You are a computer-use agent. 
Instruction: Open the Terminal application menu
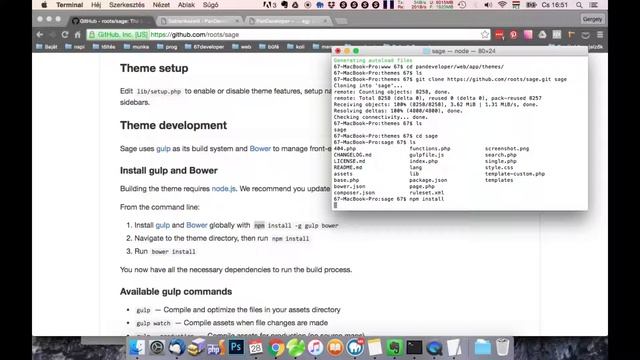69,5
